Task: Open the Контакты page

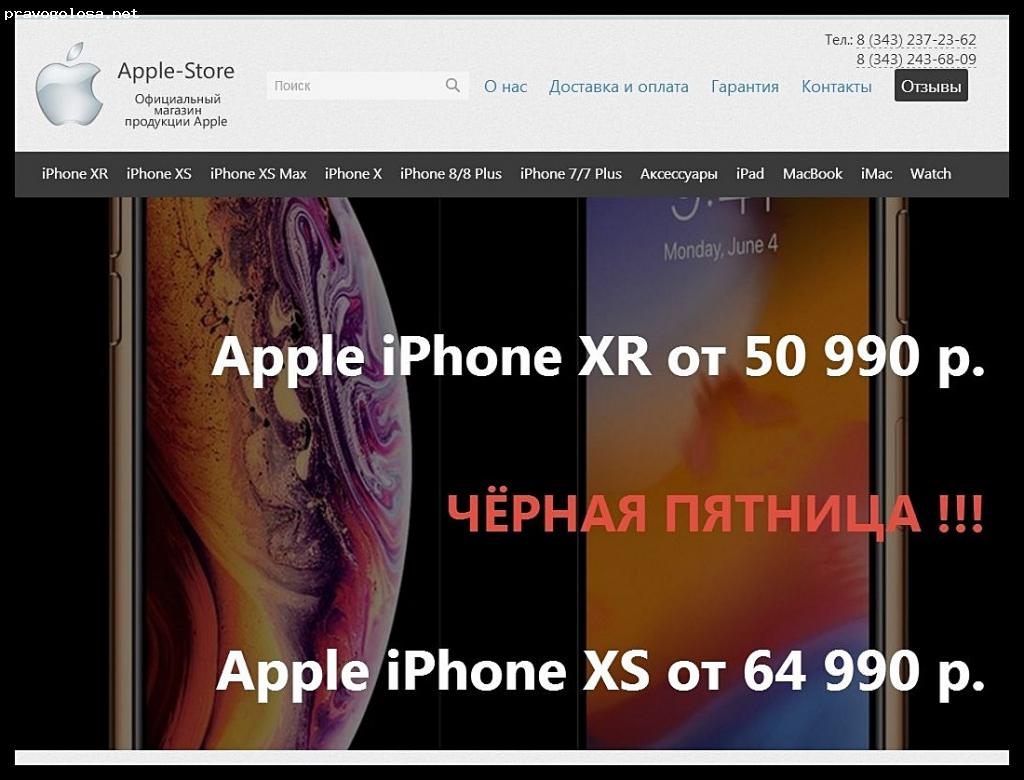Action: (x=836, y=87)
